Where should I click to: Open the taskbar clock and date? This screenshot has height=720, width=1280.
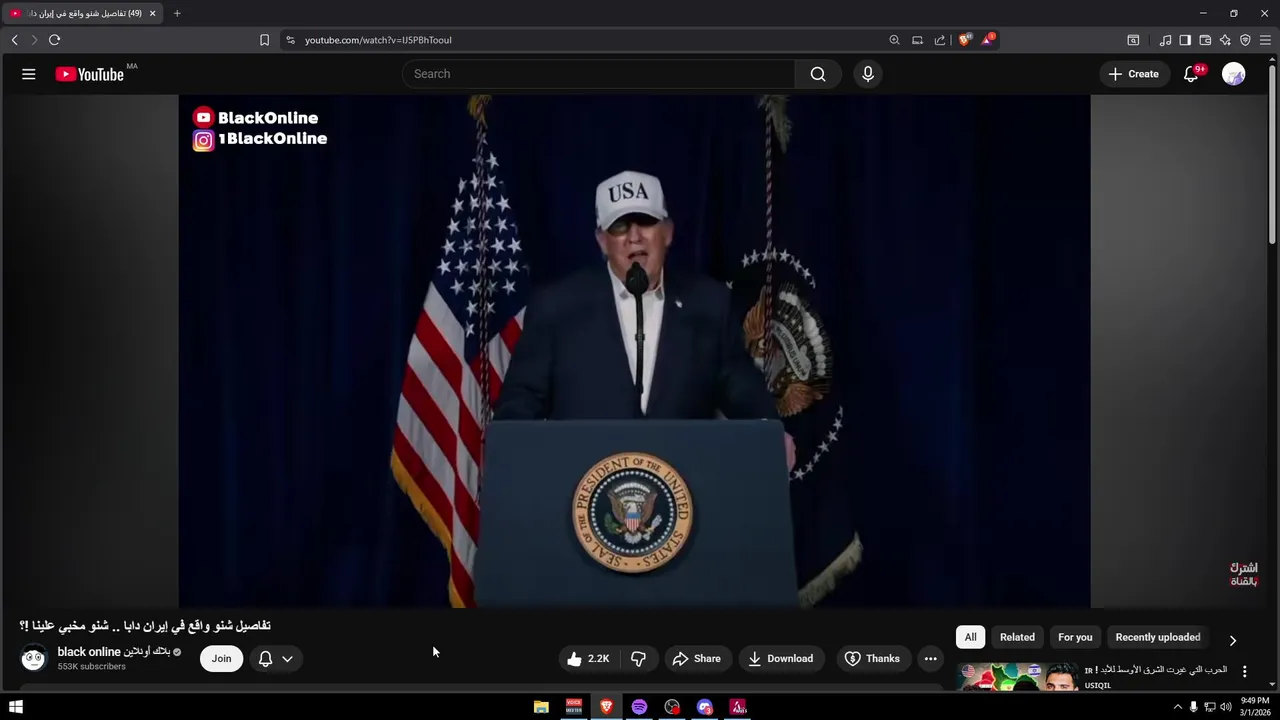click(x=1255, y=707)
